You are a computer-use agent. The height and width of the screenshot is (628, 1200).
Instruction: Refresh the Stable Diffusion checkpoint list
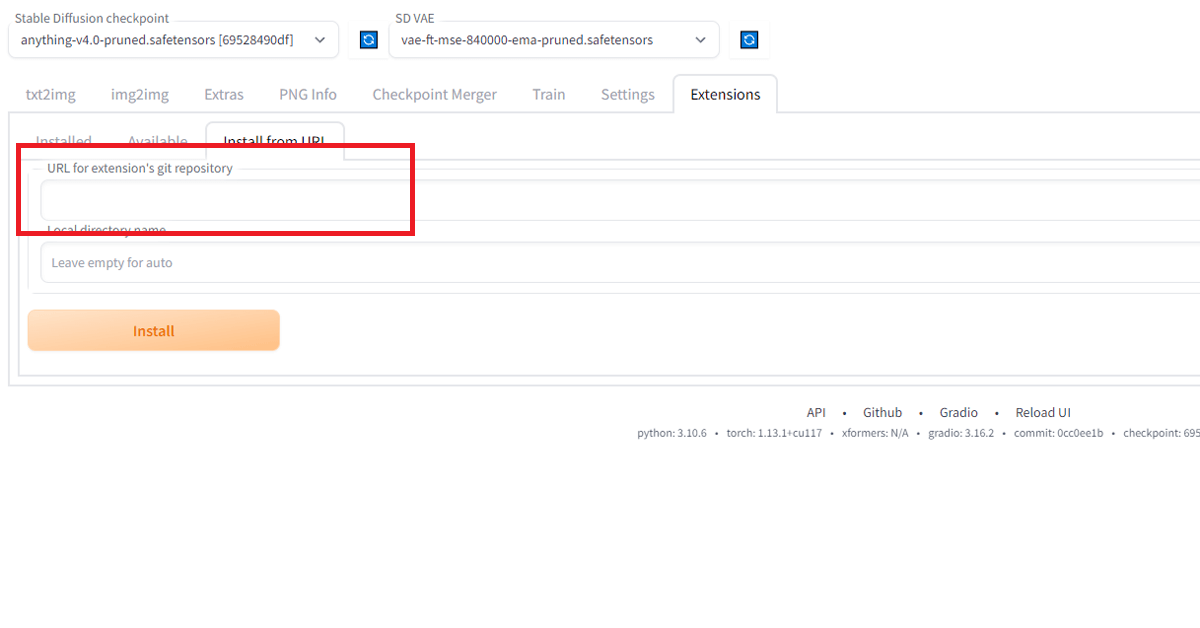point(368,40)
